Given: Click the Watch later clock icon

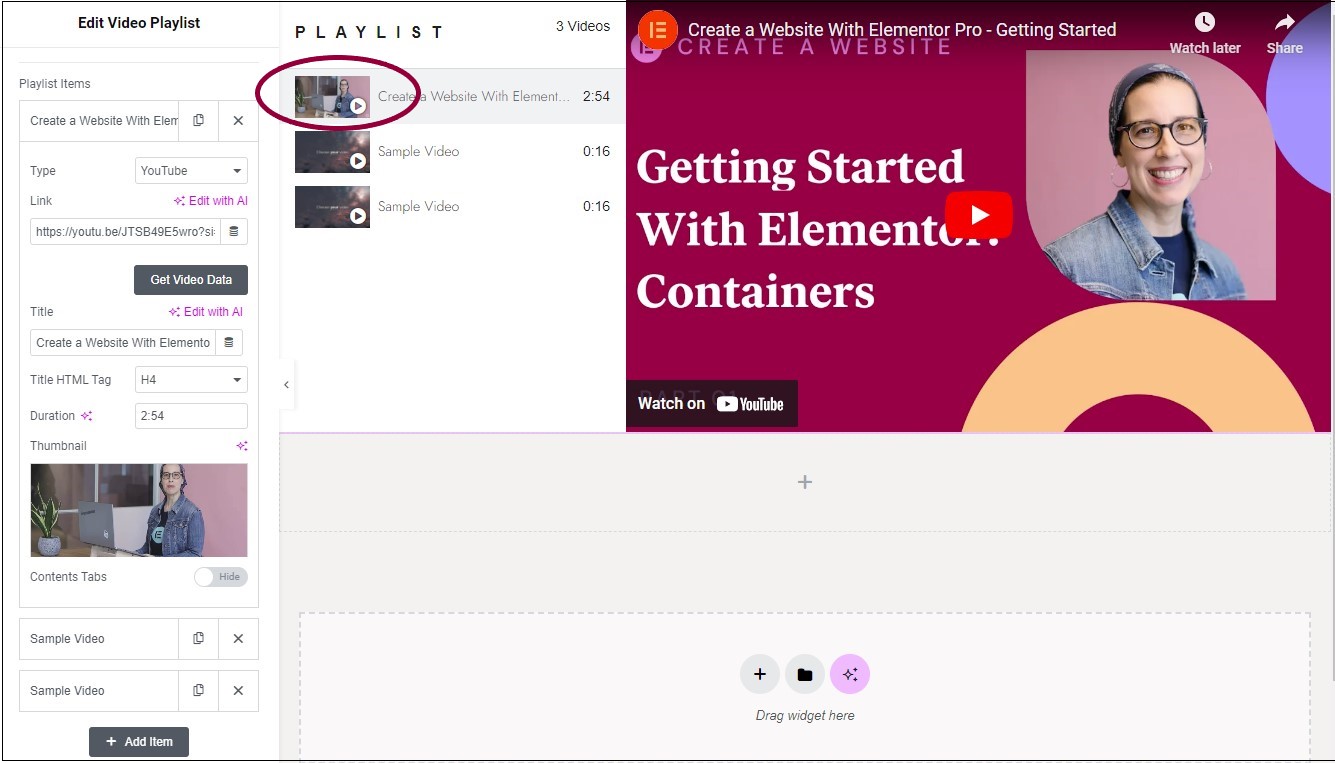Looking at the screenshot, I should [x=1205, y=22].
